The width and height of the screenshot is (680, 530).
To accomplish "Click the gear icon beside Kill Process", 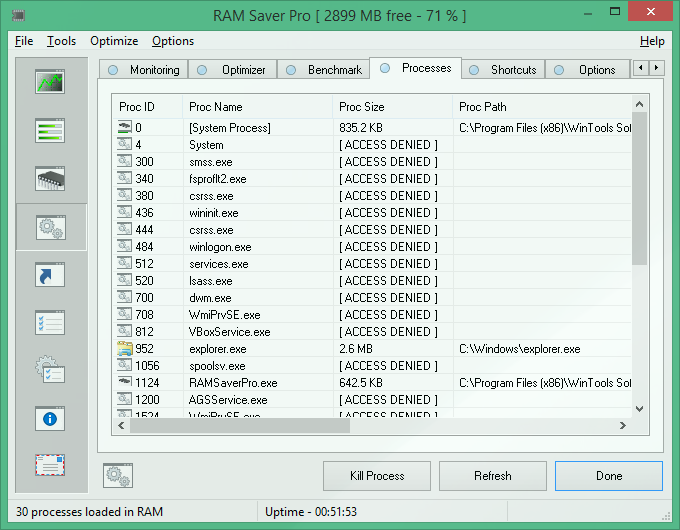I will click(118, 476).
